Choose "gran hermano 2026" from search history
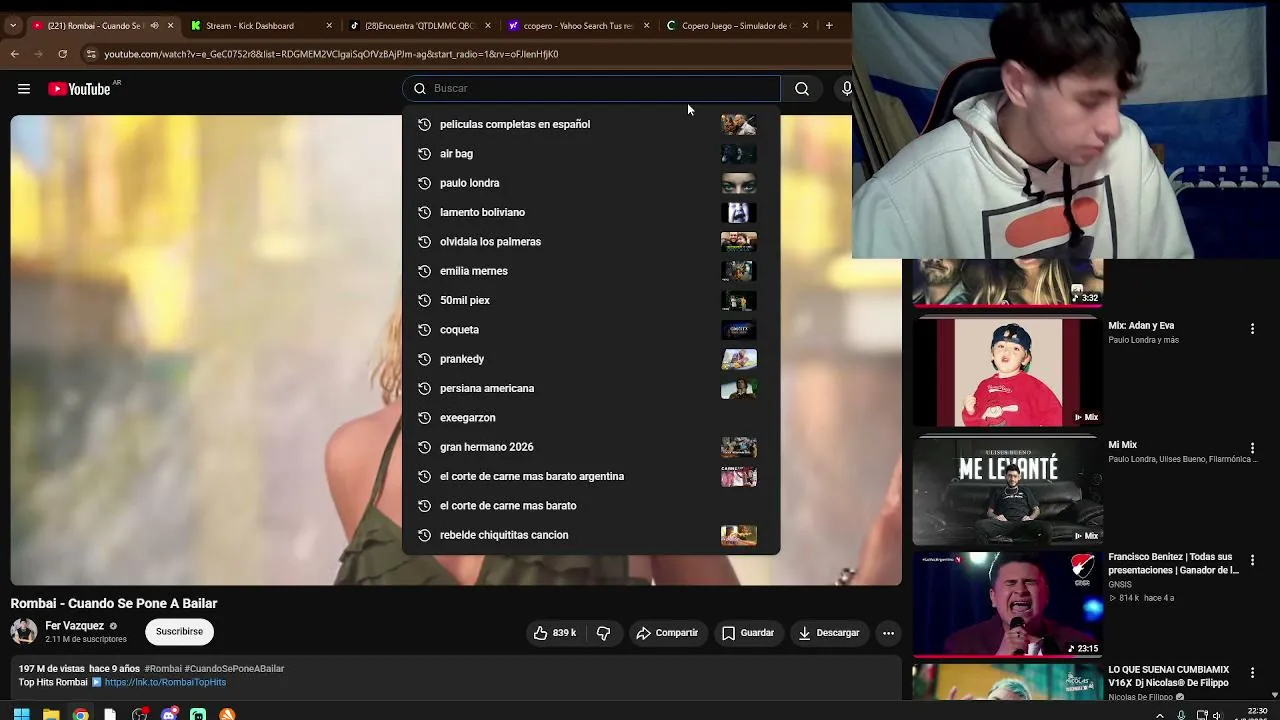The width and height of the screenshot is (1280, 720). (591, 447)
